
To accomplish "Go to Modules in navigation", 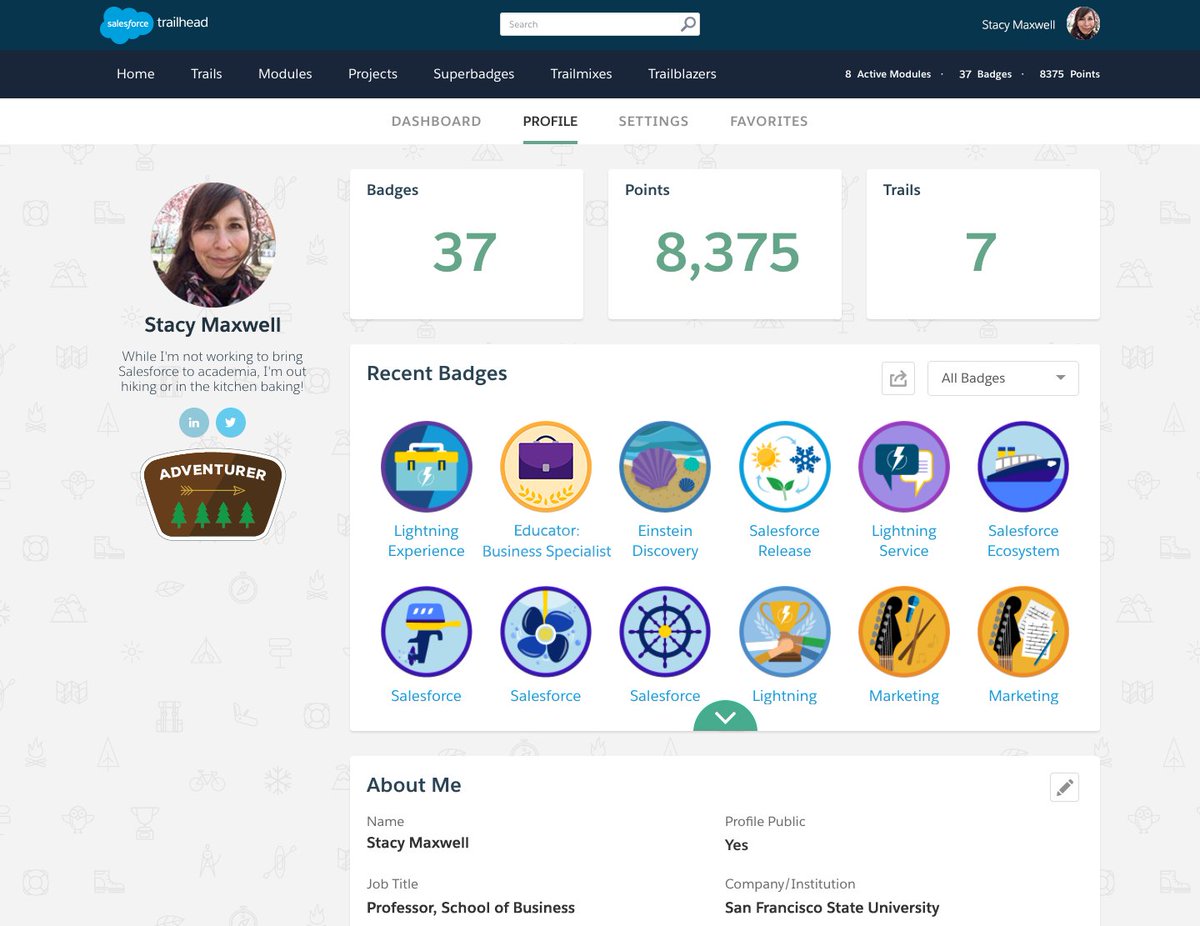I will click(285, 74).
